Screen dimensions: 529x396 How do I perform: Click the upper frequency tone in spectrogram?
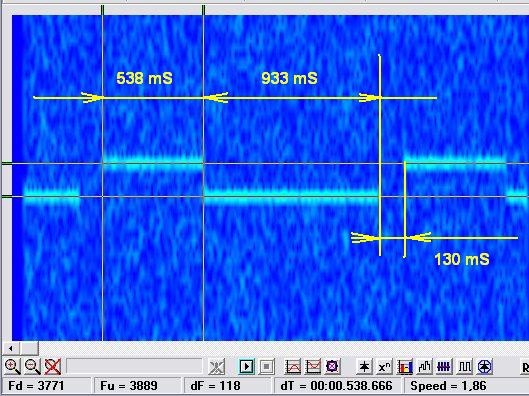[153, 164]
